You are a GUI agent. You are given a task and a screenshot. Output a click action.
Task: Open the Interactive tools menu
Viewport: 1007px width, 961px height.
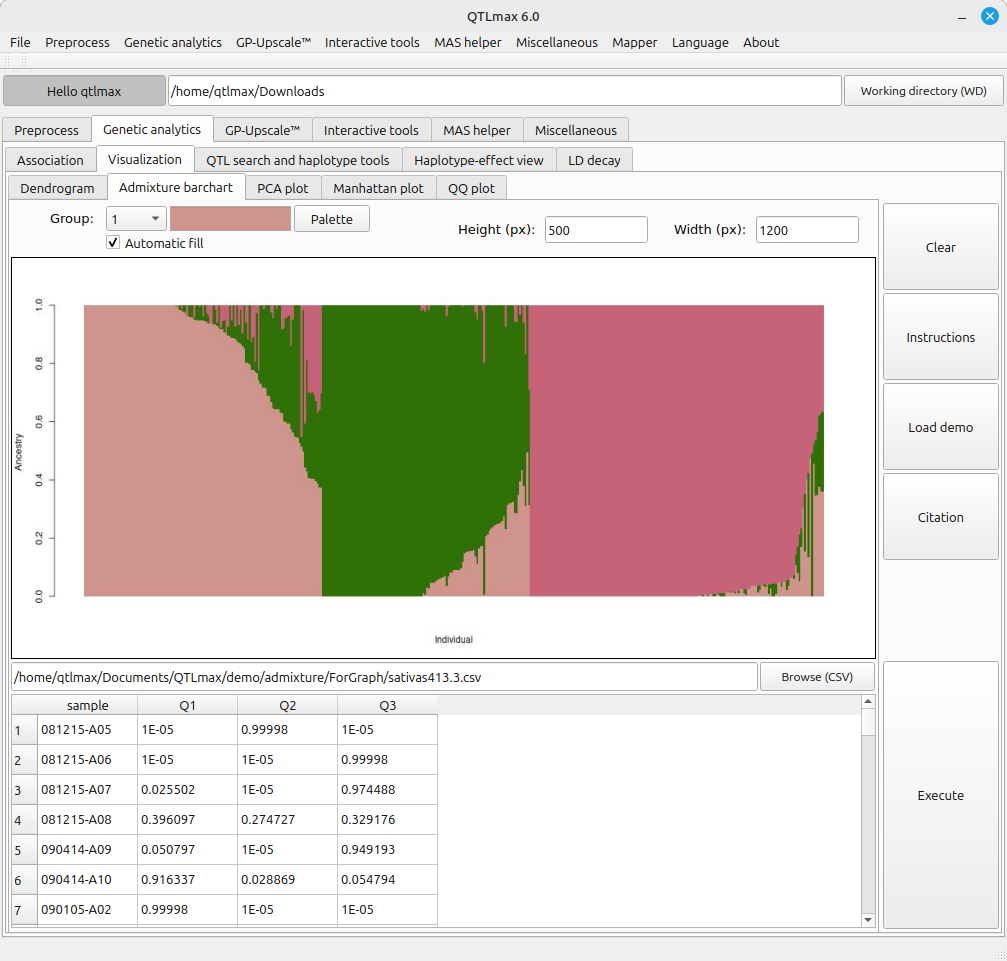pyautogui.click(x=372, y=42)
